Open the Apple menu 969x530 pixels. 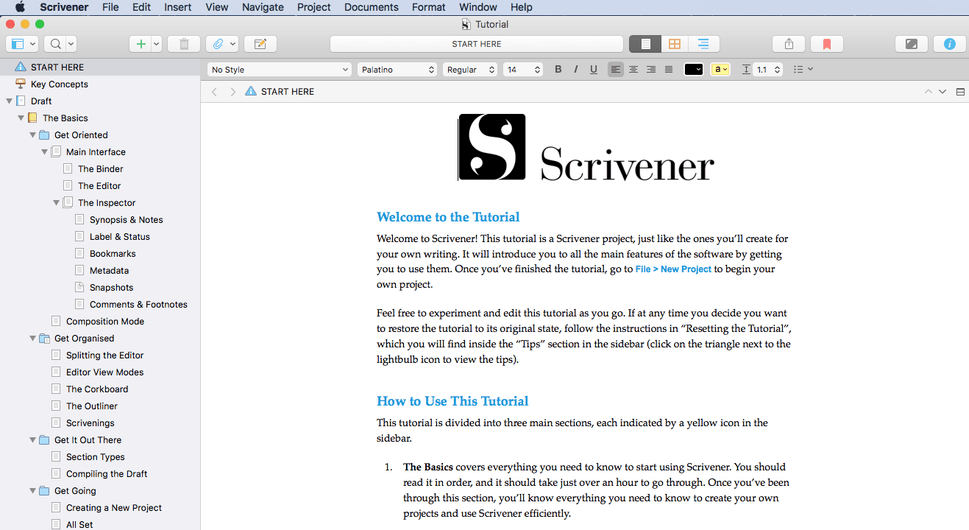click(x=20, y=7)
